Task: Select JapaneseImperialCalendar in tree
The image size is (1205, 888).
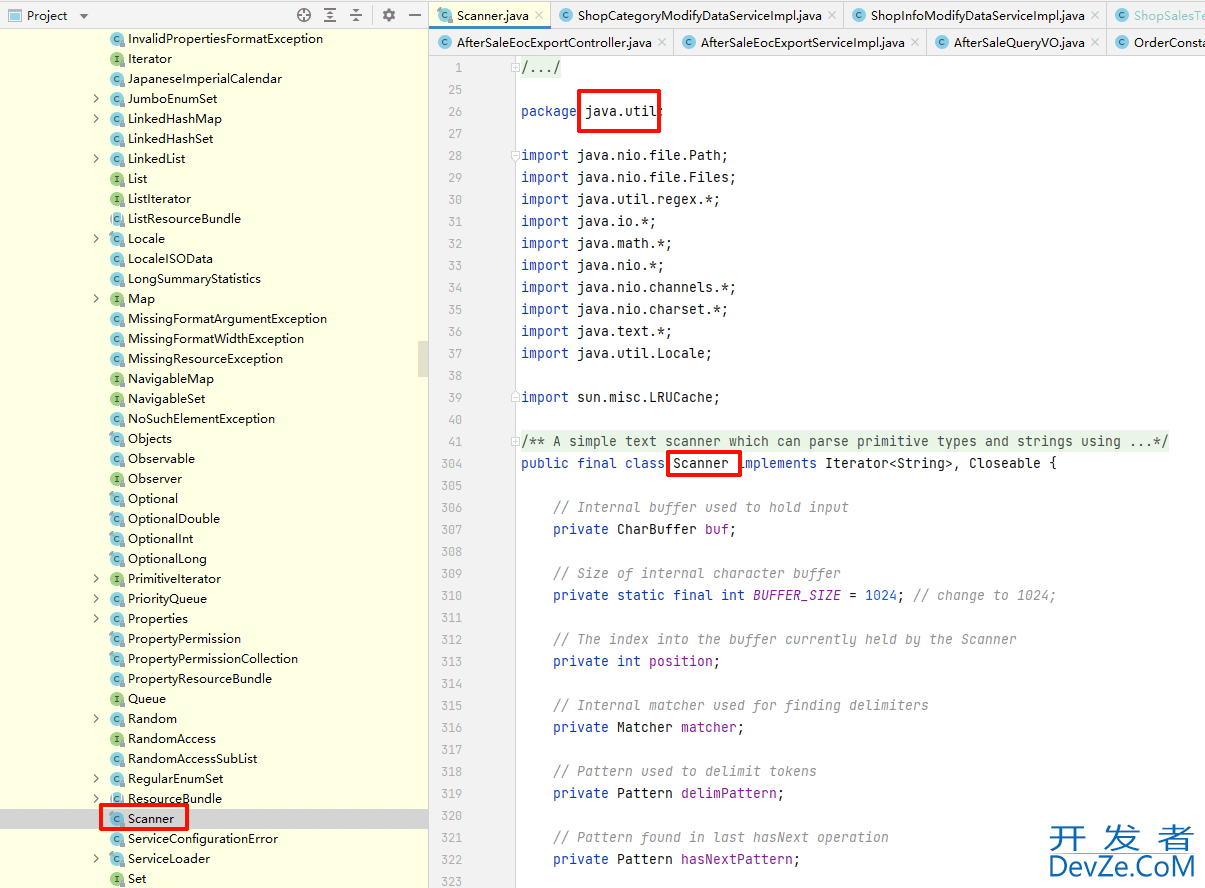Action: (204, 78)
